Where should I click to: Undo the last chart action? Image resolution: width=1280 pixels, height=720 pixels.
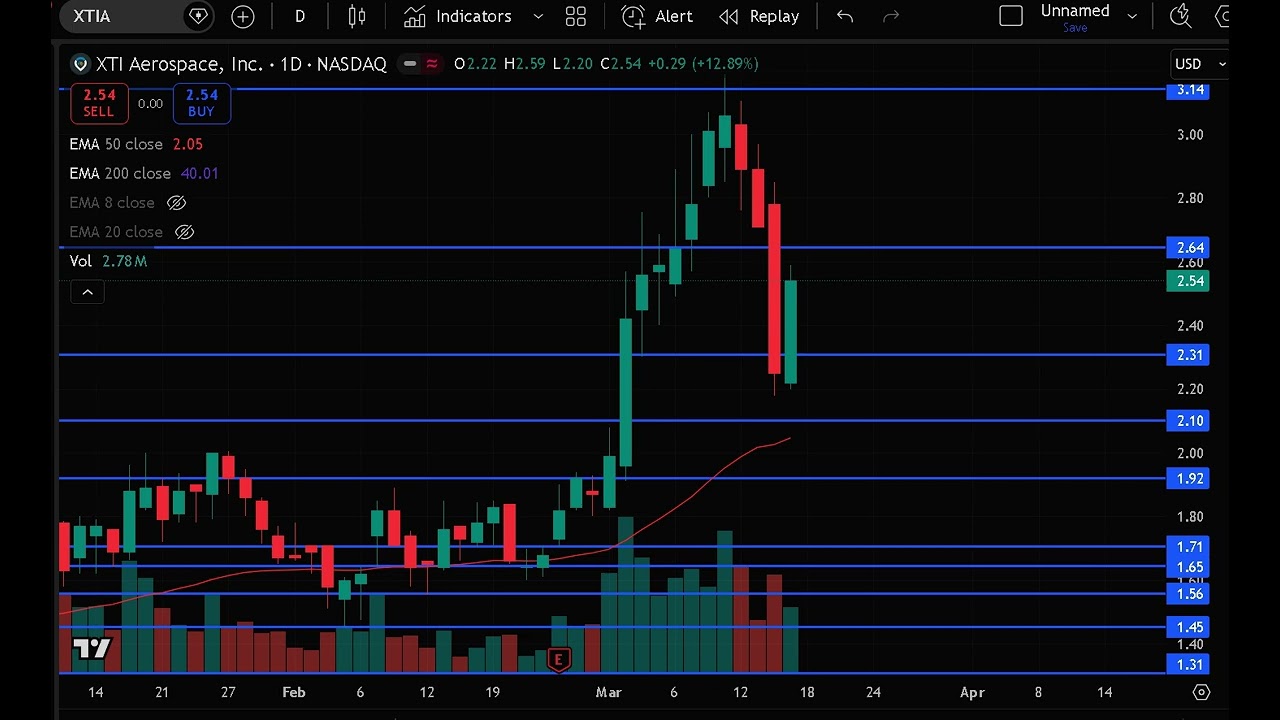(845, 16)
